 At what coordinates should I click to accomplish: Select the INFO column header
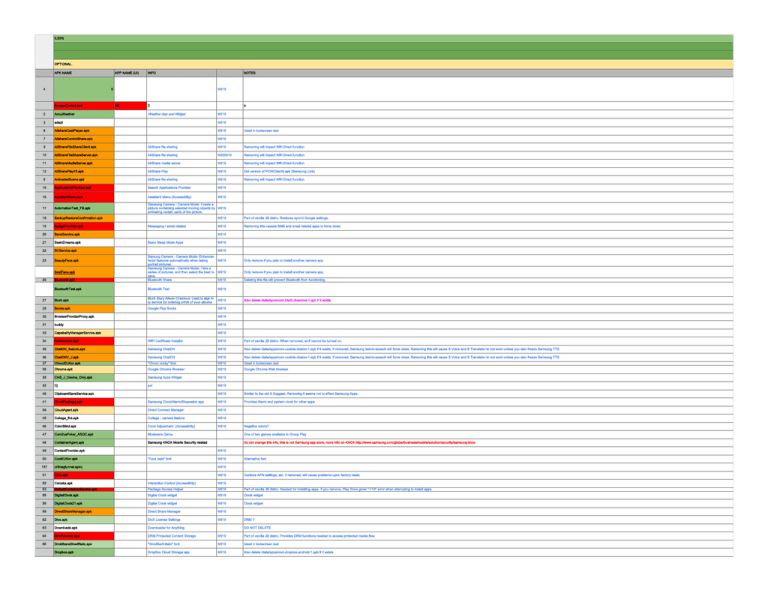(x=181, y=72)
